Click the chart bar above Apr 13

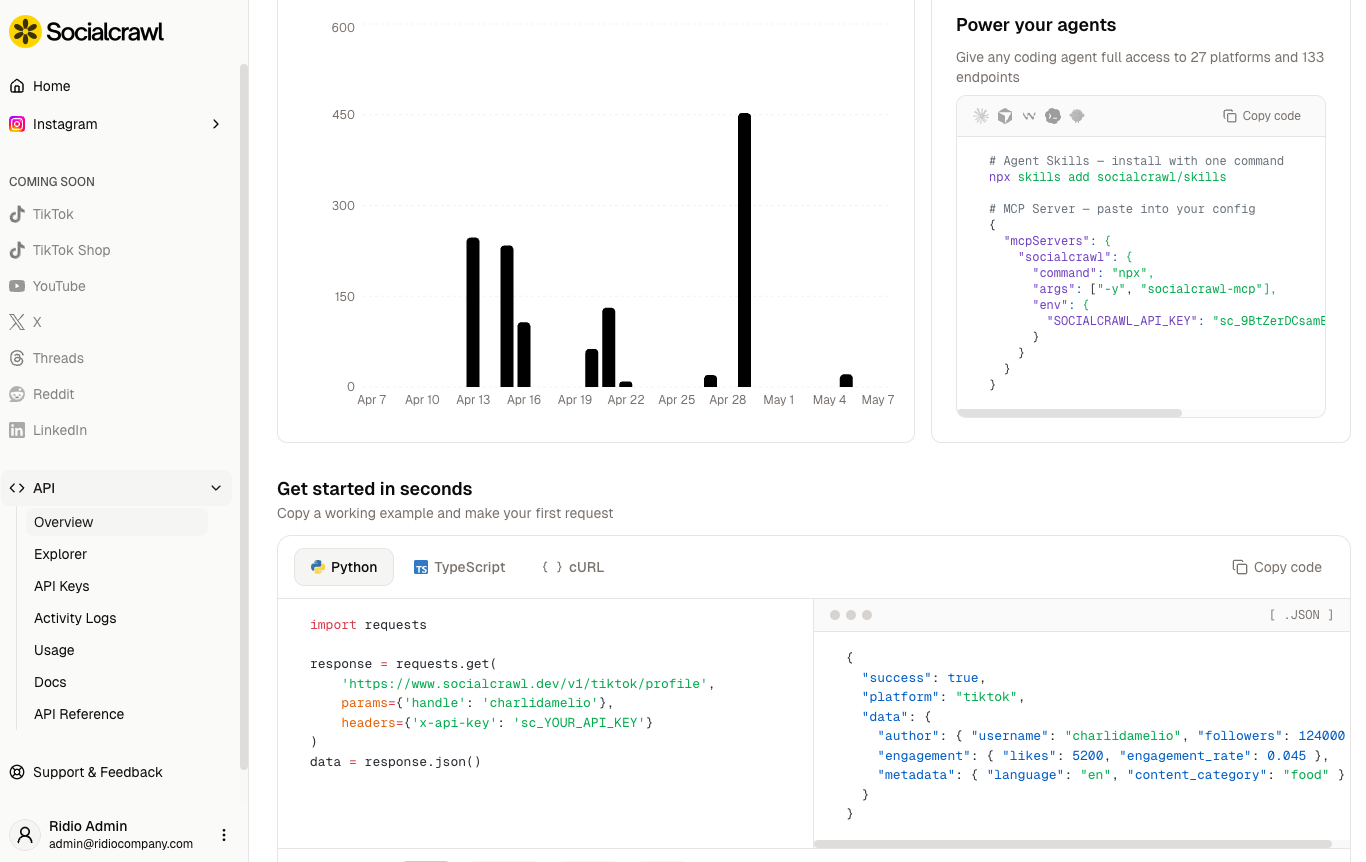pos(473,312)
